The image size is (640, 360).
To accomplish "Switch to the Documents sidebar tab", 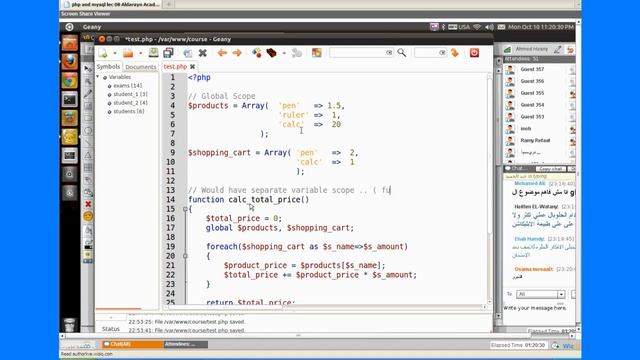I will 140,67.
